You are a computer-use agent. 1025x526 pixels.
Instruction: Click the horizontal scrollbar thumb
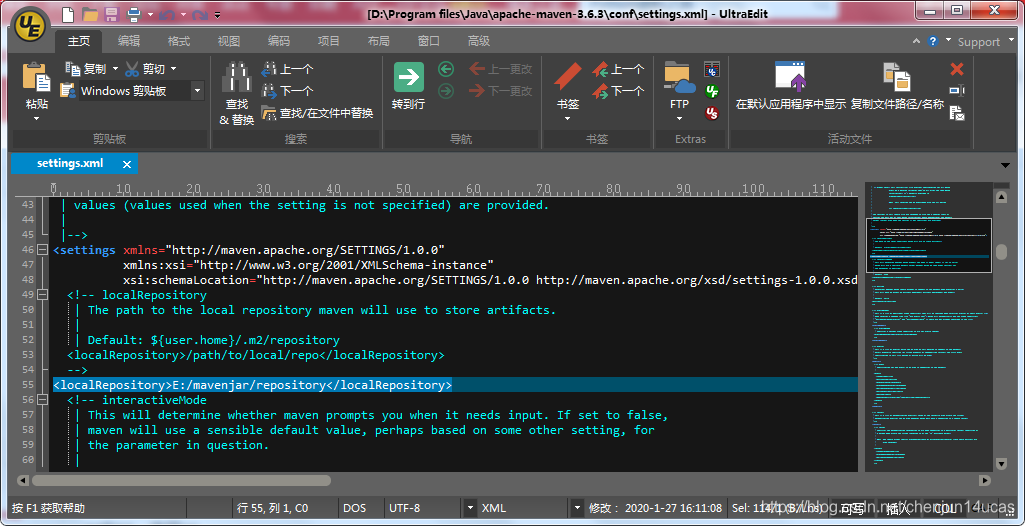(182, 480)
